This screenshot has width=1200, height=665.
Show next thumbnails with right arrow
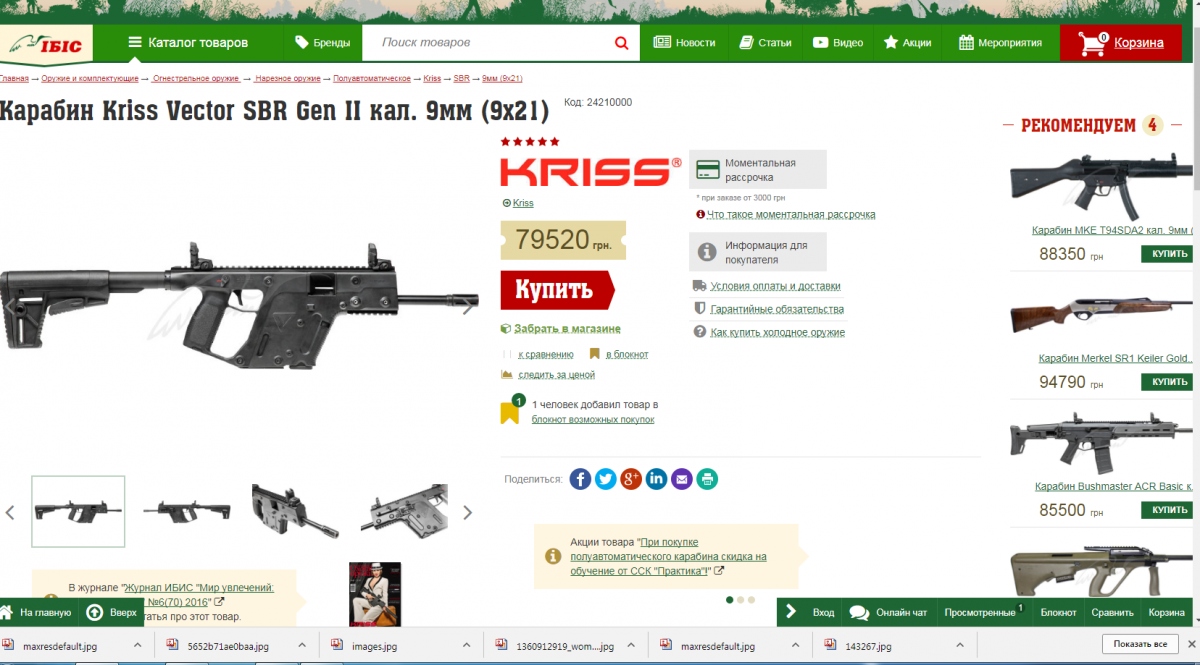tap(467, 512)
